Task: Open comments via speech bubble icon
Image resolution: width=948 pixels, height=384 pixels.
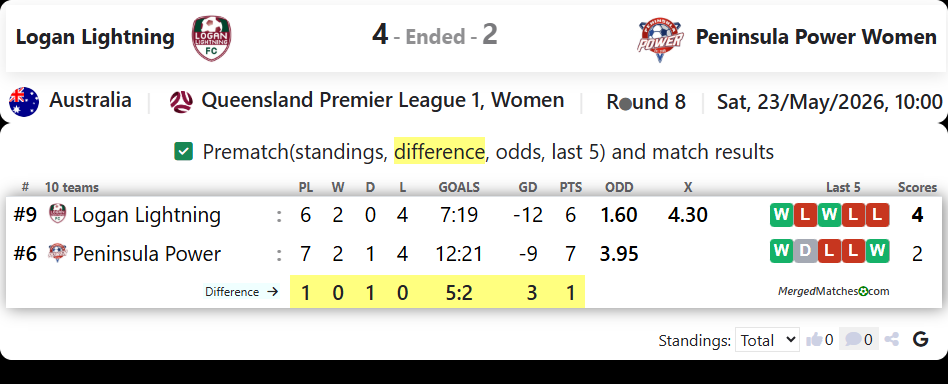Action: (853, 339)
